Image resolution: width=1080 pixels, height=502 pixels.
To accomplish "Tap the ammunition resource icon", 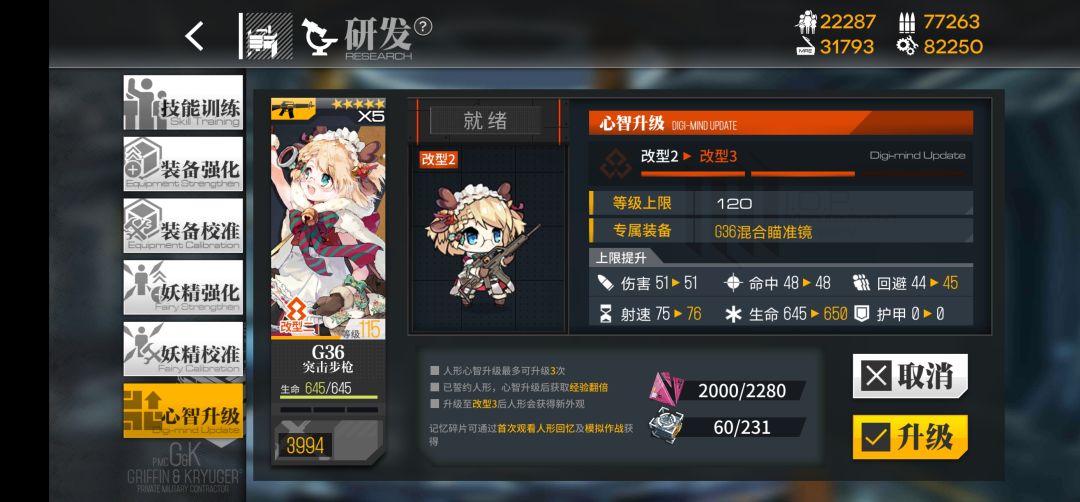I will (x=906, y=23).
